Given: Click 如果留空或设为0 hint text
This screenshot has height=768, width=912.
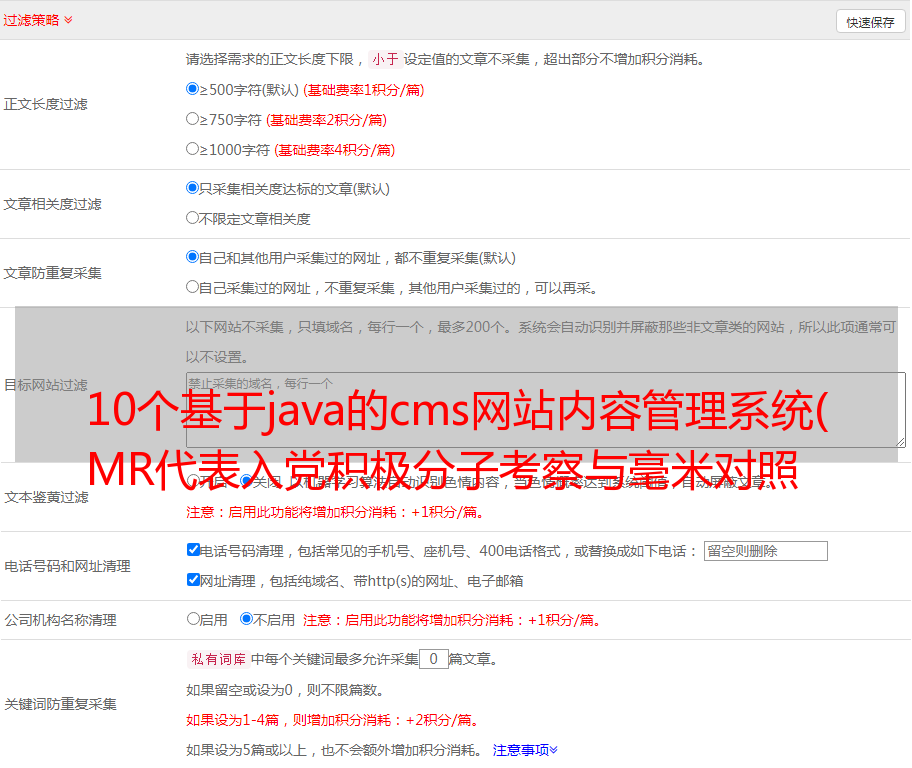Looking at the screenshot, I should pyautogui.click(x=285, y=690).
